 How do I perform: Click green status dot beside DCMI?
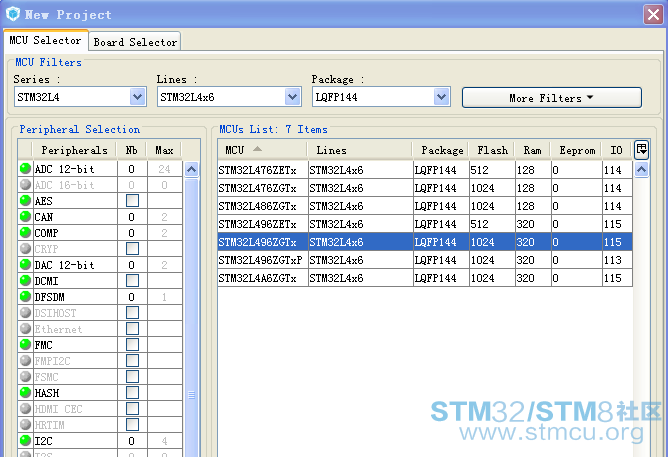[x=26, y=281]
